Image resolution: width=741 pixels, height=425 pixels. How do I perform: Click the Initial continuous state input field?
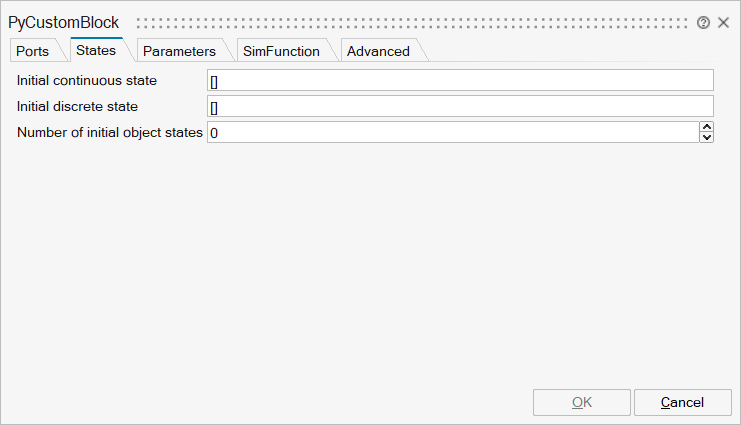click(460, 81)
